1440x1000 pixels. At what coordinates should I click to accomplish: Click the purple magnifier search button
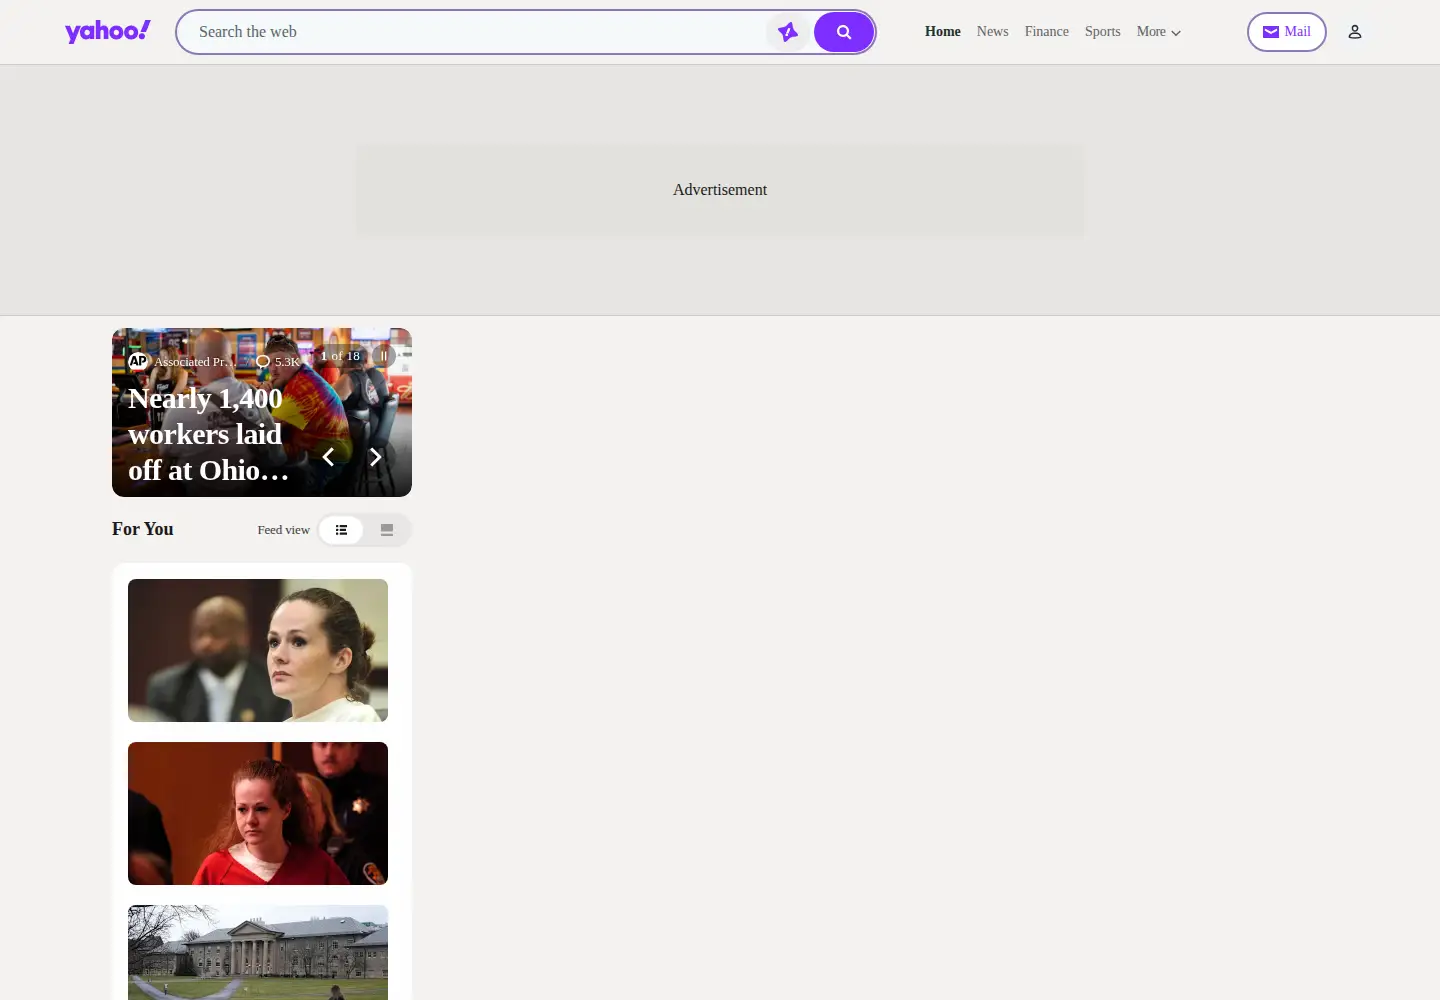844,32
